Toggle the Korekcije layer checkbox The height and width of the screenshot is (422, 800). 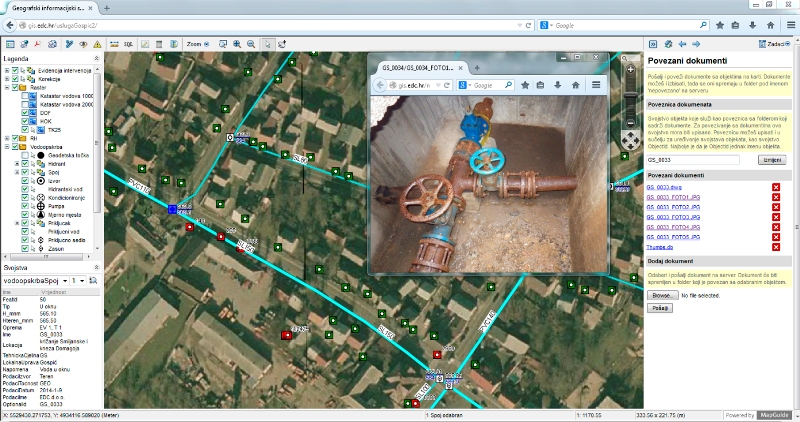(x=15, y=79)
